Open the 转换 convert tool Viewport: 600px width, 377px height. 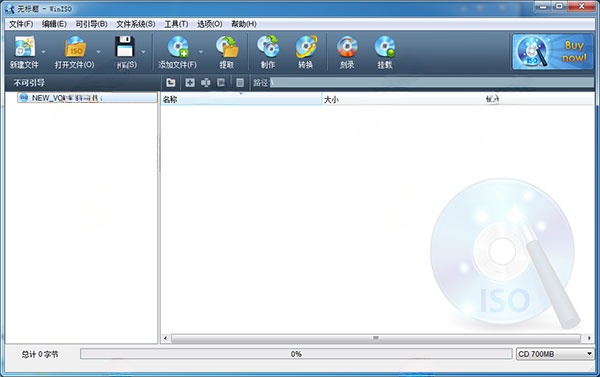pos(306,47)
